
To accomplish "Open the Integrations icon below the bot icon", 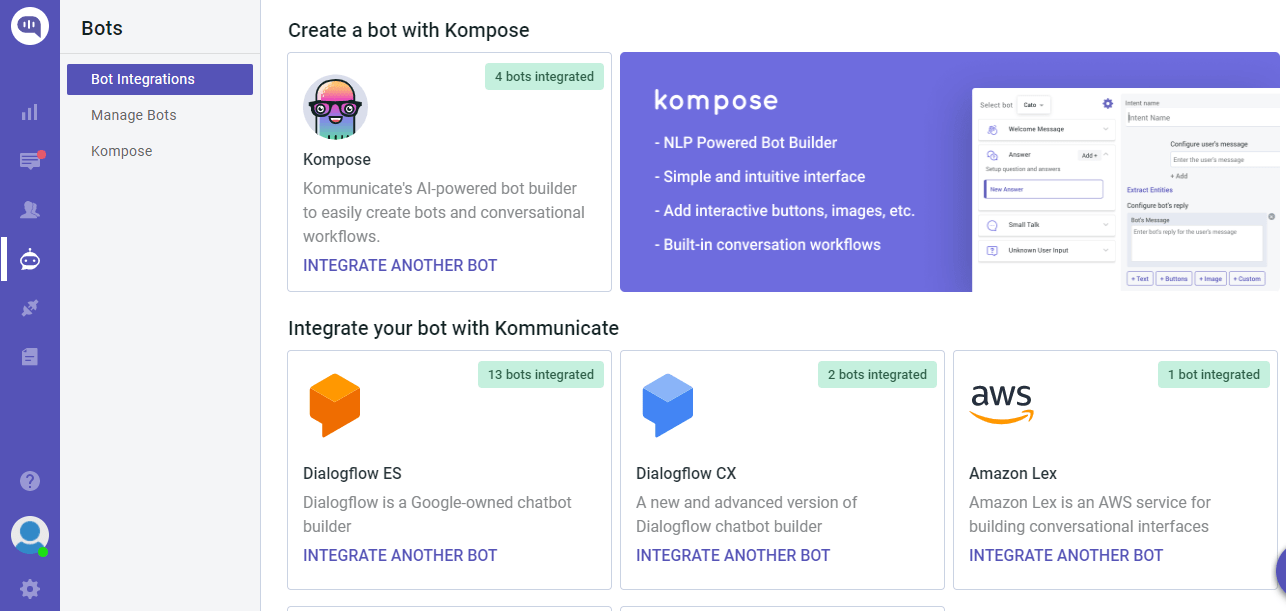I will 29,308.
